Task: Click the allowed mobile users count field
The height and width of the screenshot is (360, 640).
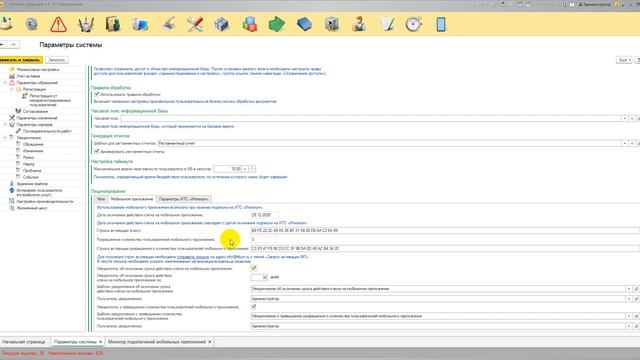Action: click(x=263, y=240)
